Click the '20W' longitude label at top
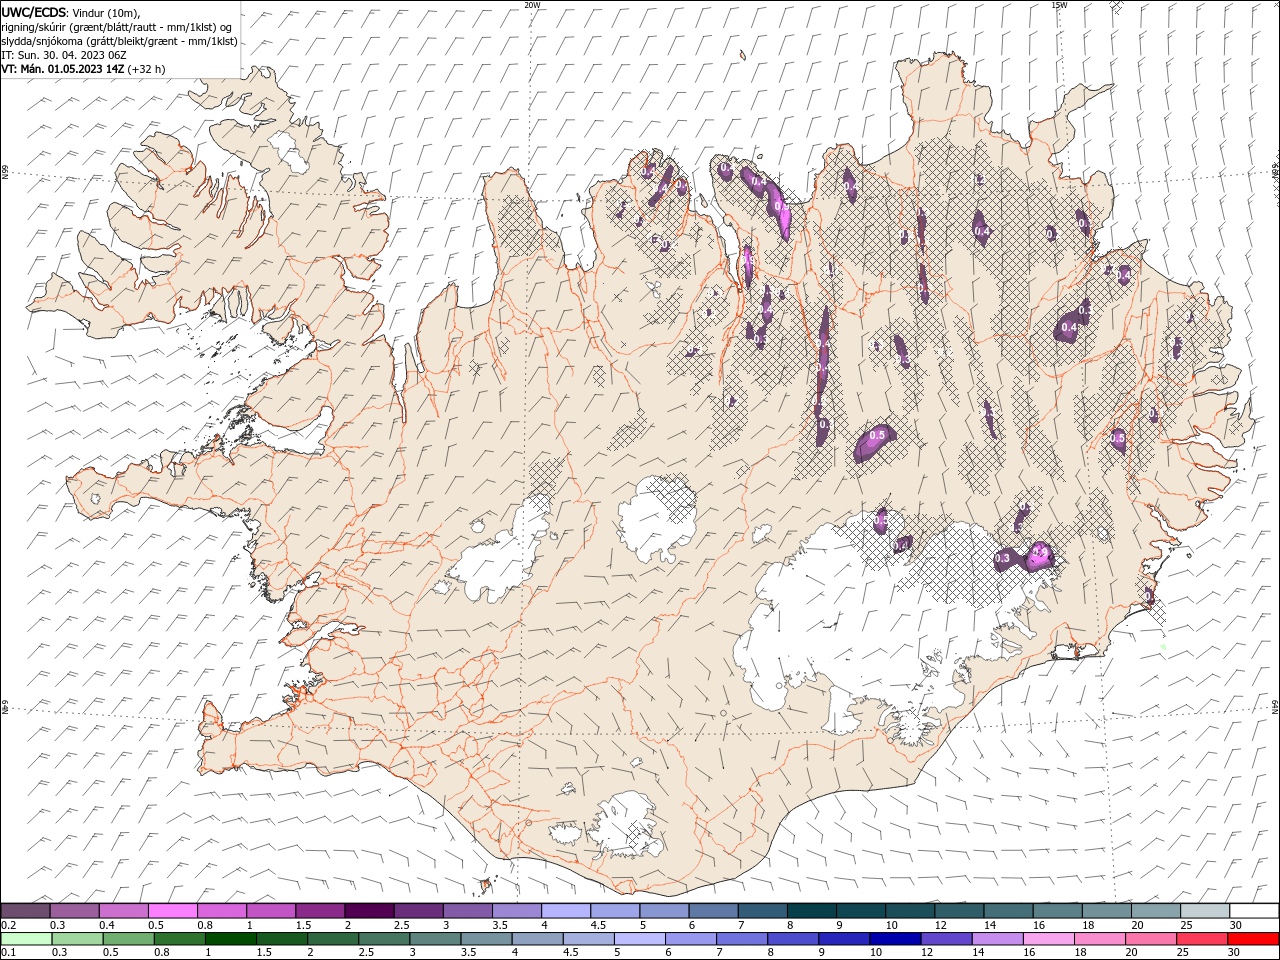Screen dimensions: 1280x960 click(x=532, y=4)
